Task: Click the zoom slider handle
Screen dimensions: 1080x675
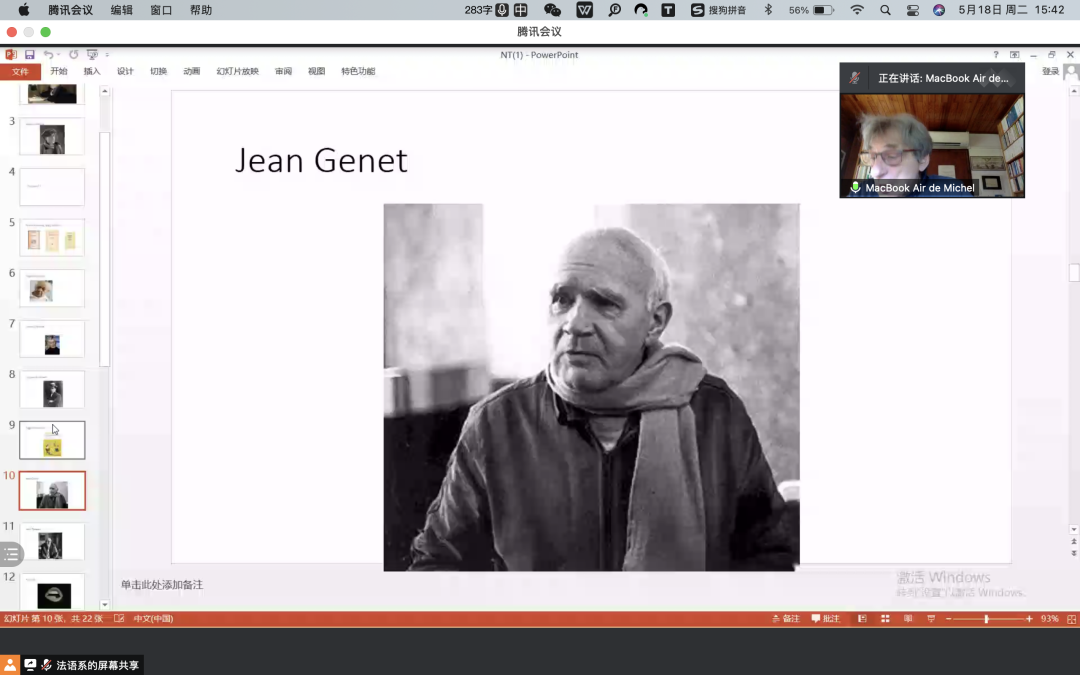Action: (986, 619)
